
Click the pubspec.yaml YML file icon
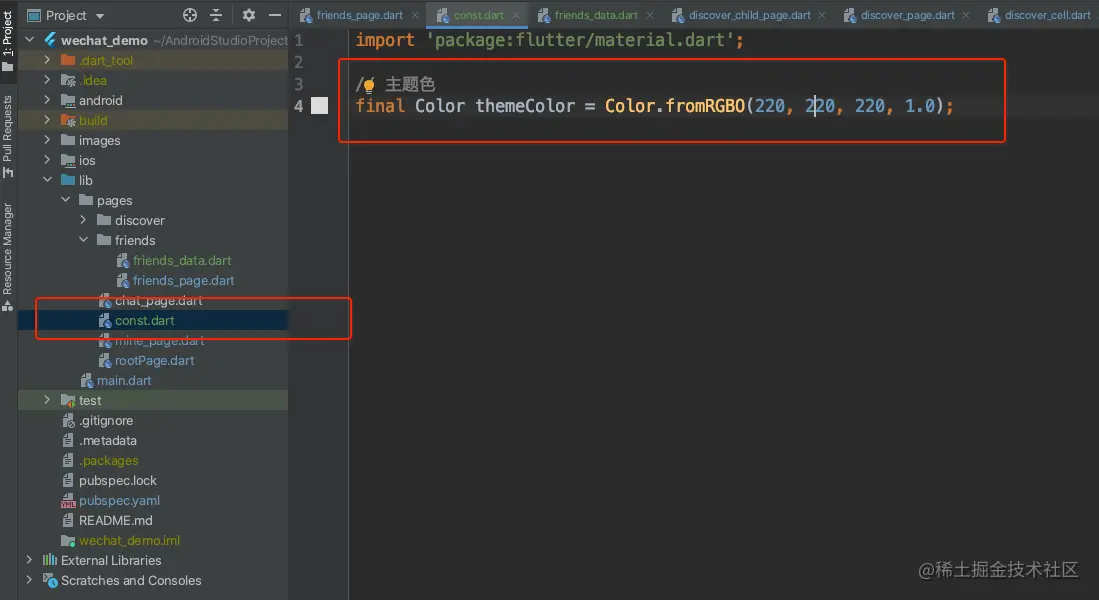click(x=68, y=501)
